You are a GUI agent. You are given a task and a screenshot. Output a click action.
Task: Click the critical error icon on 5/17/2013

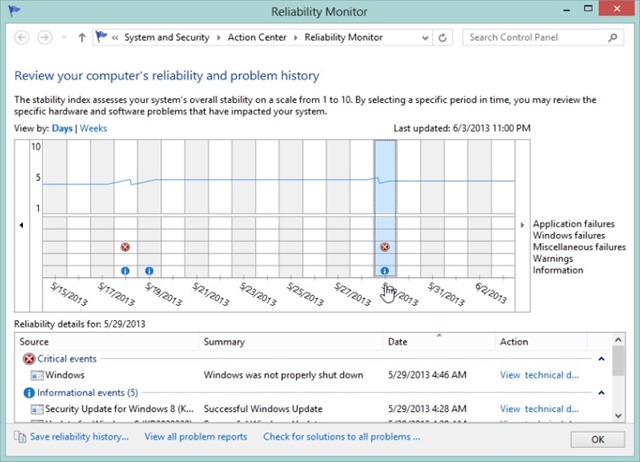tap(125, 247)
